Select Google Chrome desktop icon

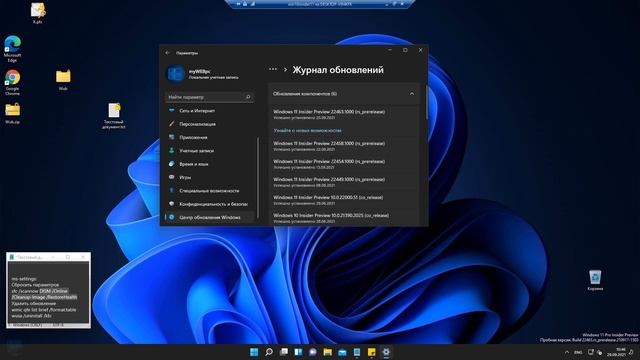pyautogui.click(x=12, y=82)
